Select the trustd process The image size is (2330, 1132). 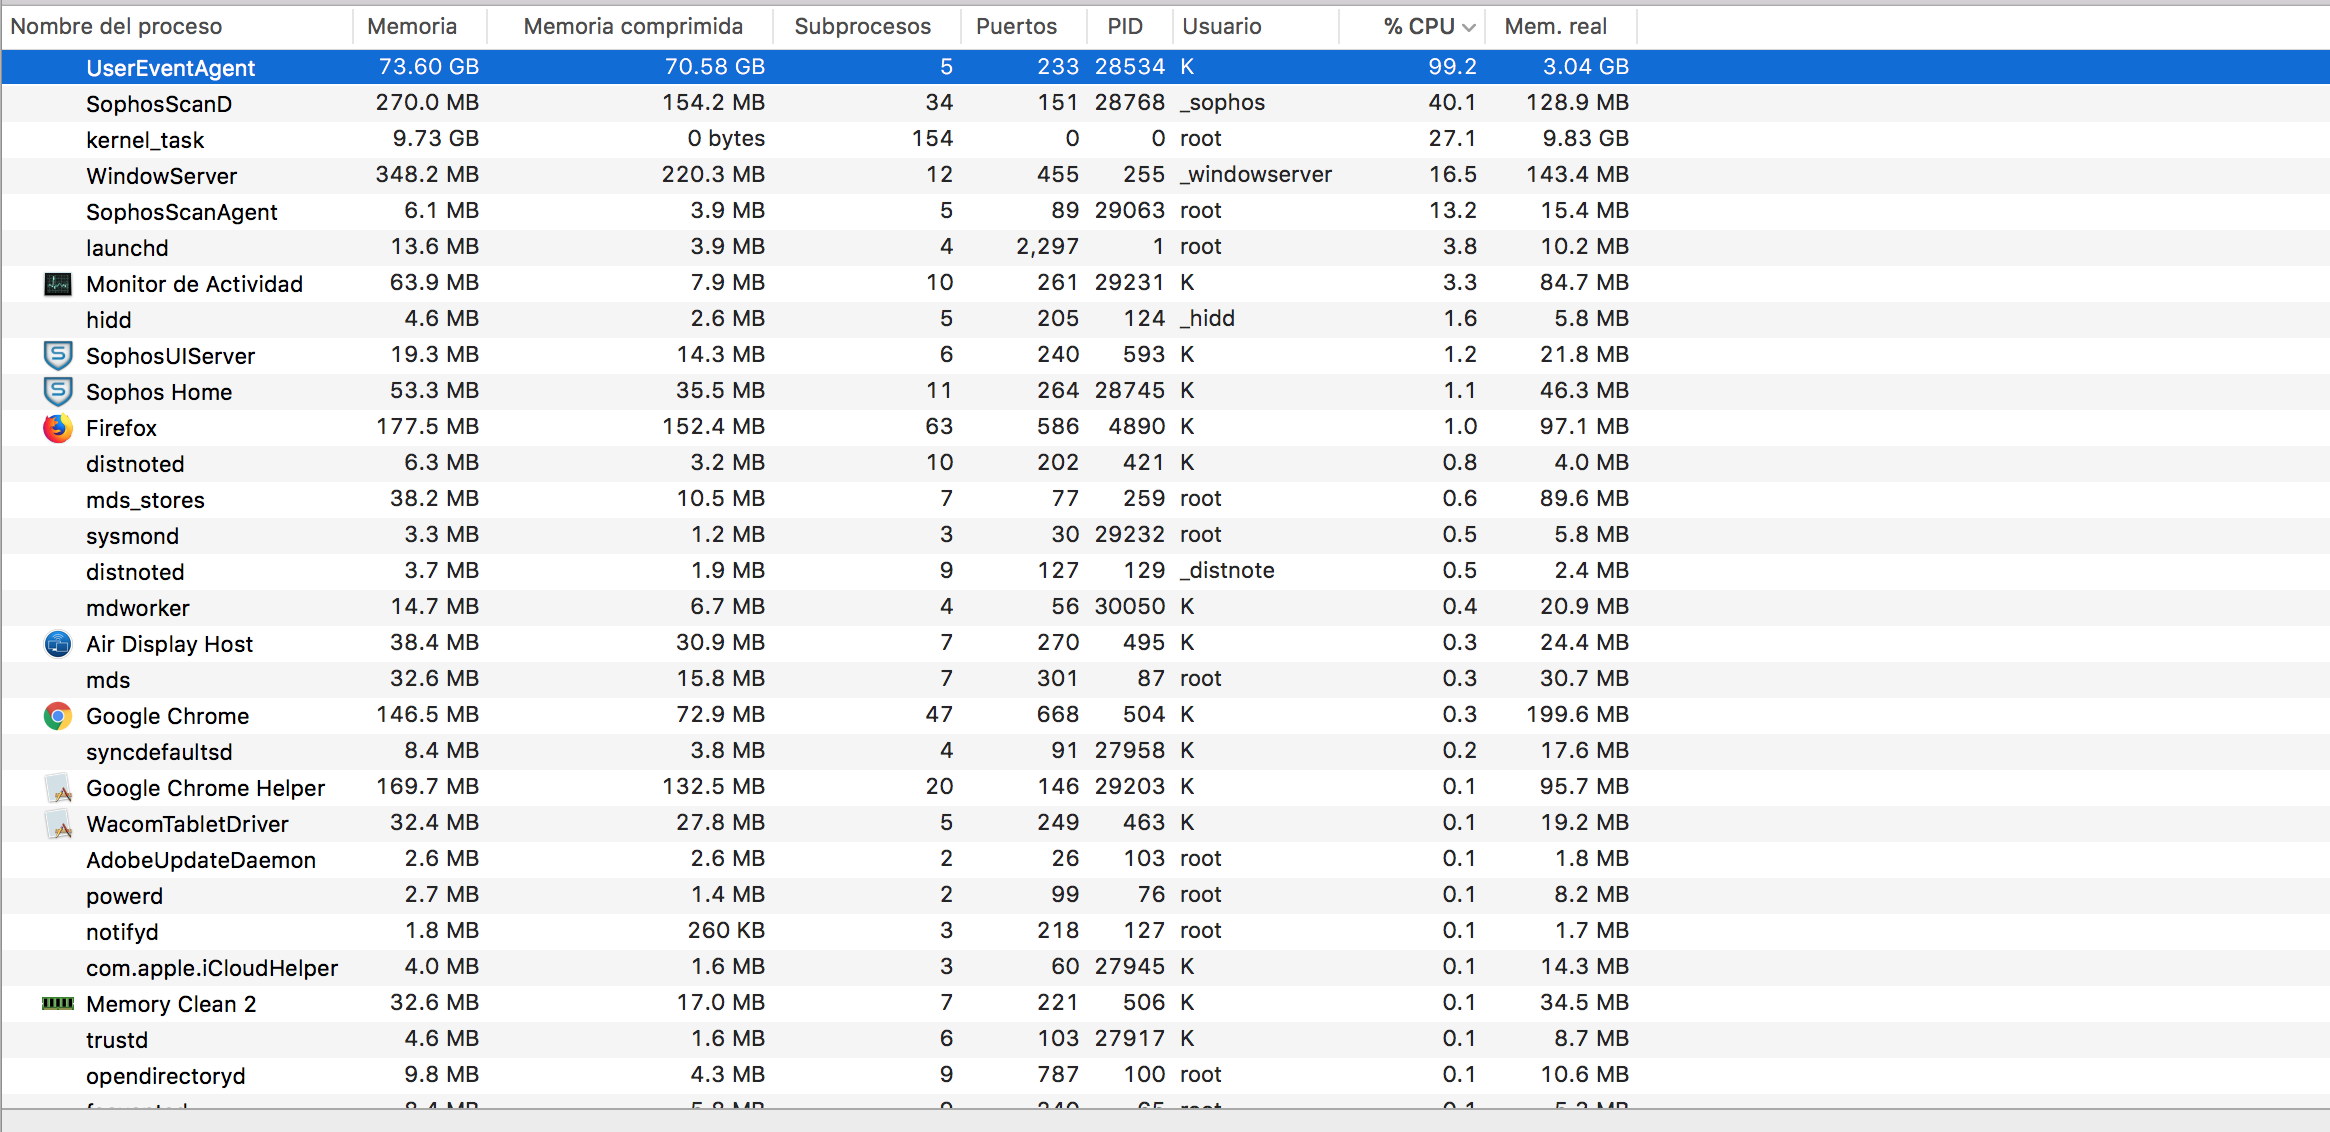point(1165,1039)
